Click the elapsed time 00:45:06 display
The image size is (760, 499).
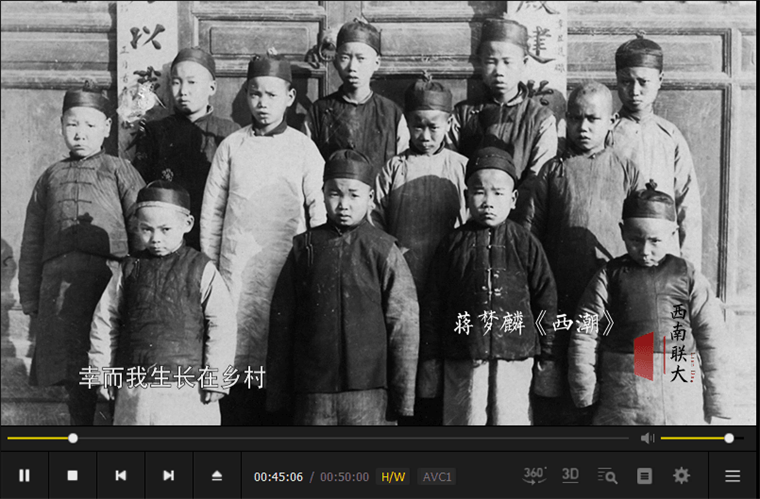(x=278, y=477)
